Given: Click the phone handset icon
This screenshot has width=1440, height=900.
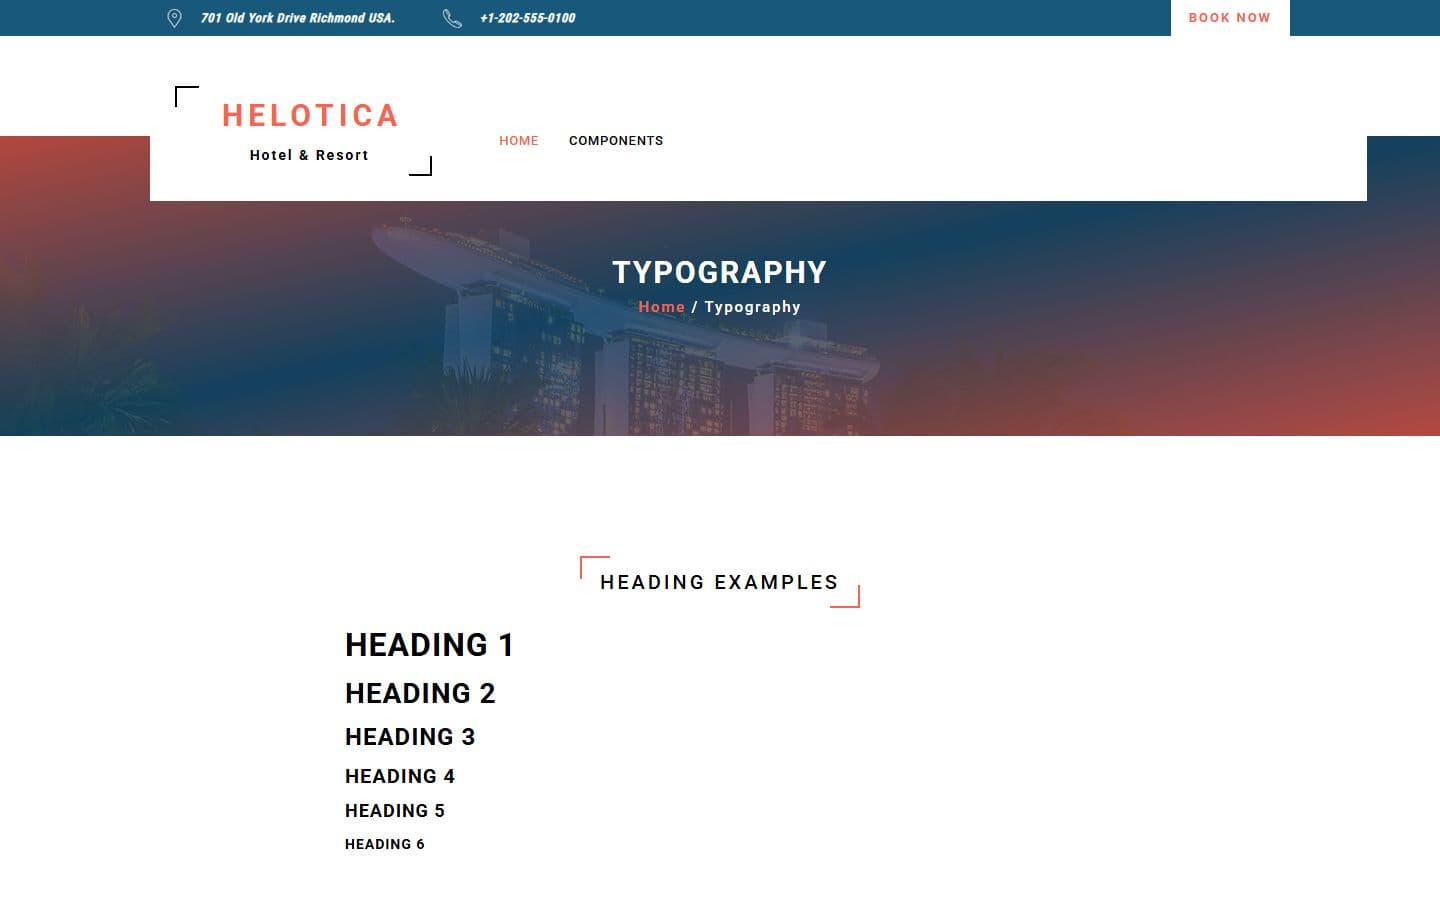Looking at the screenshot, I should click(452, 18).
